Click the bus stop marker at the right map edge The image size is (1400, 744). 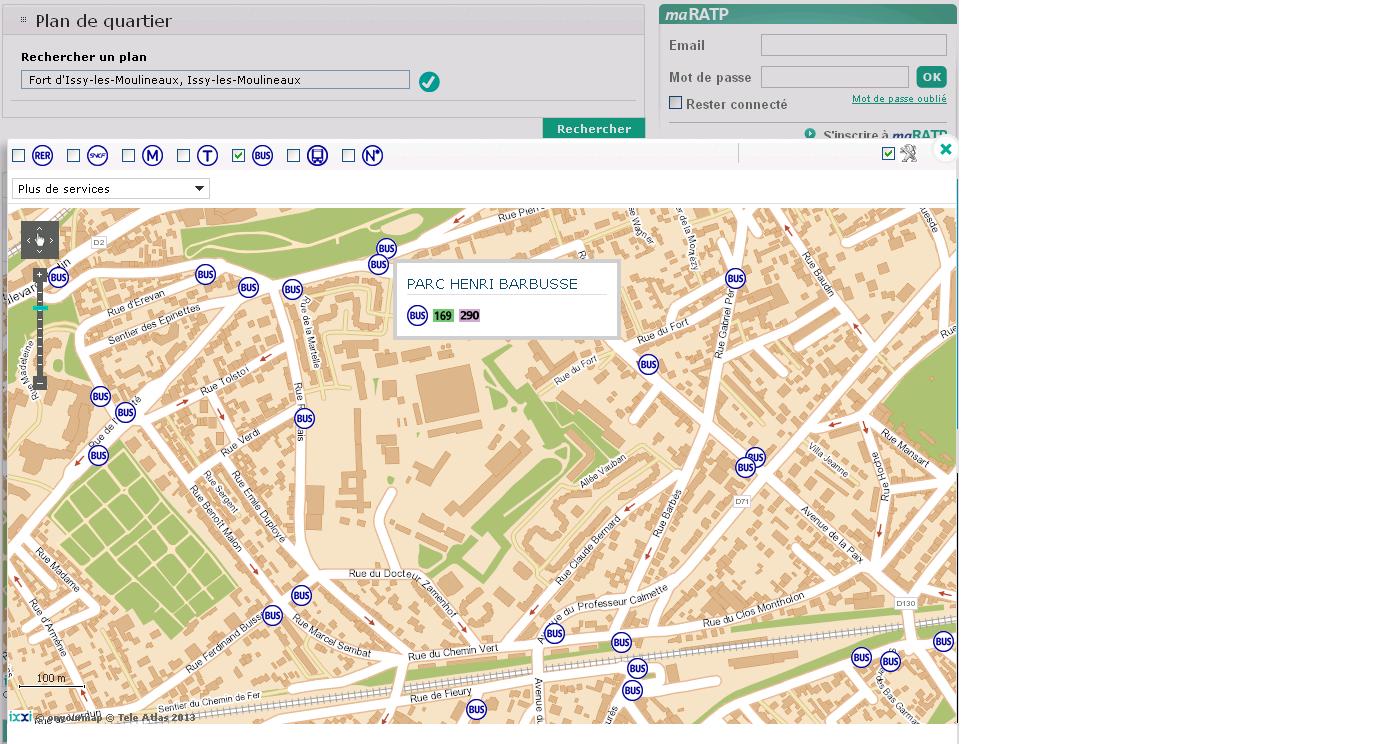point(943,641)
